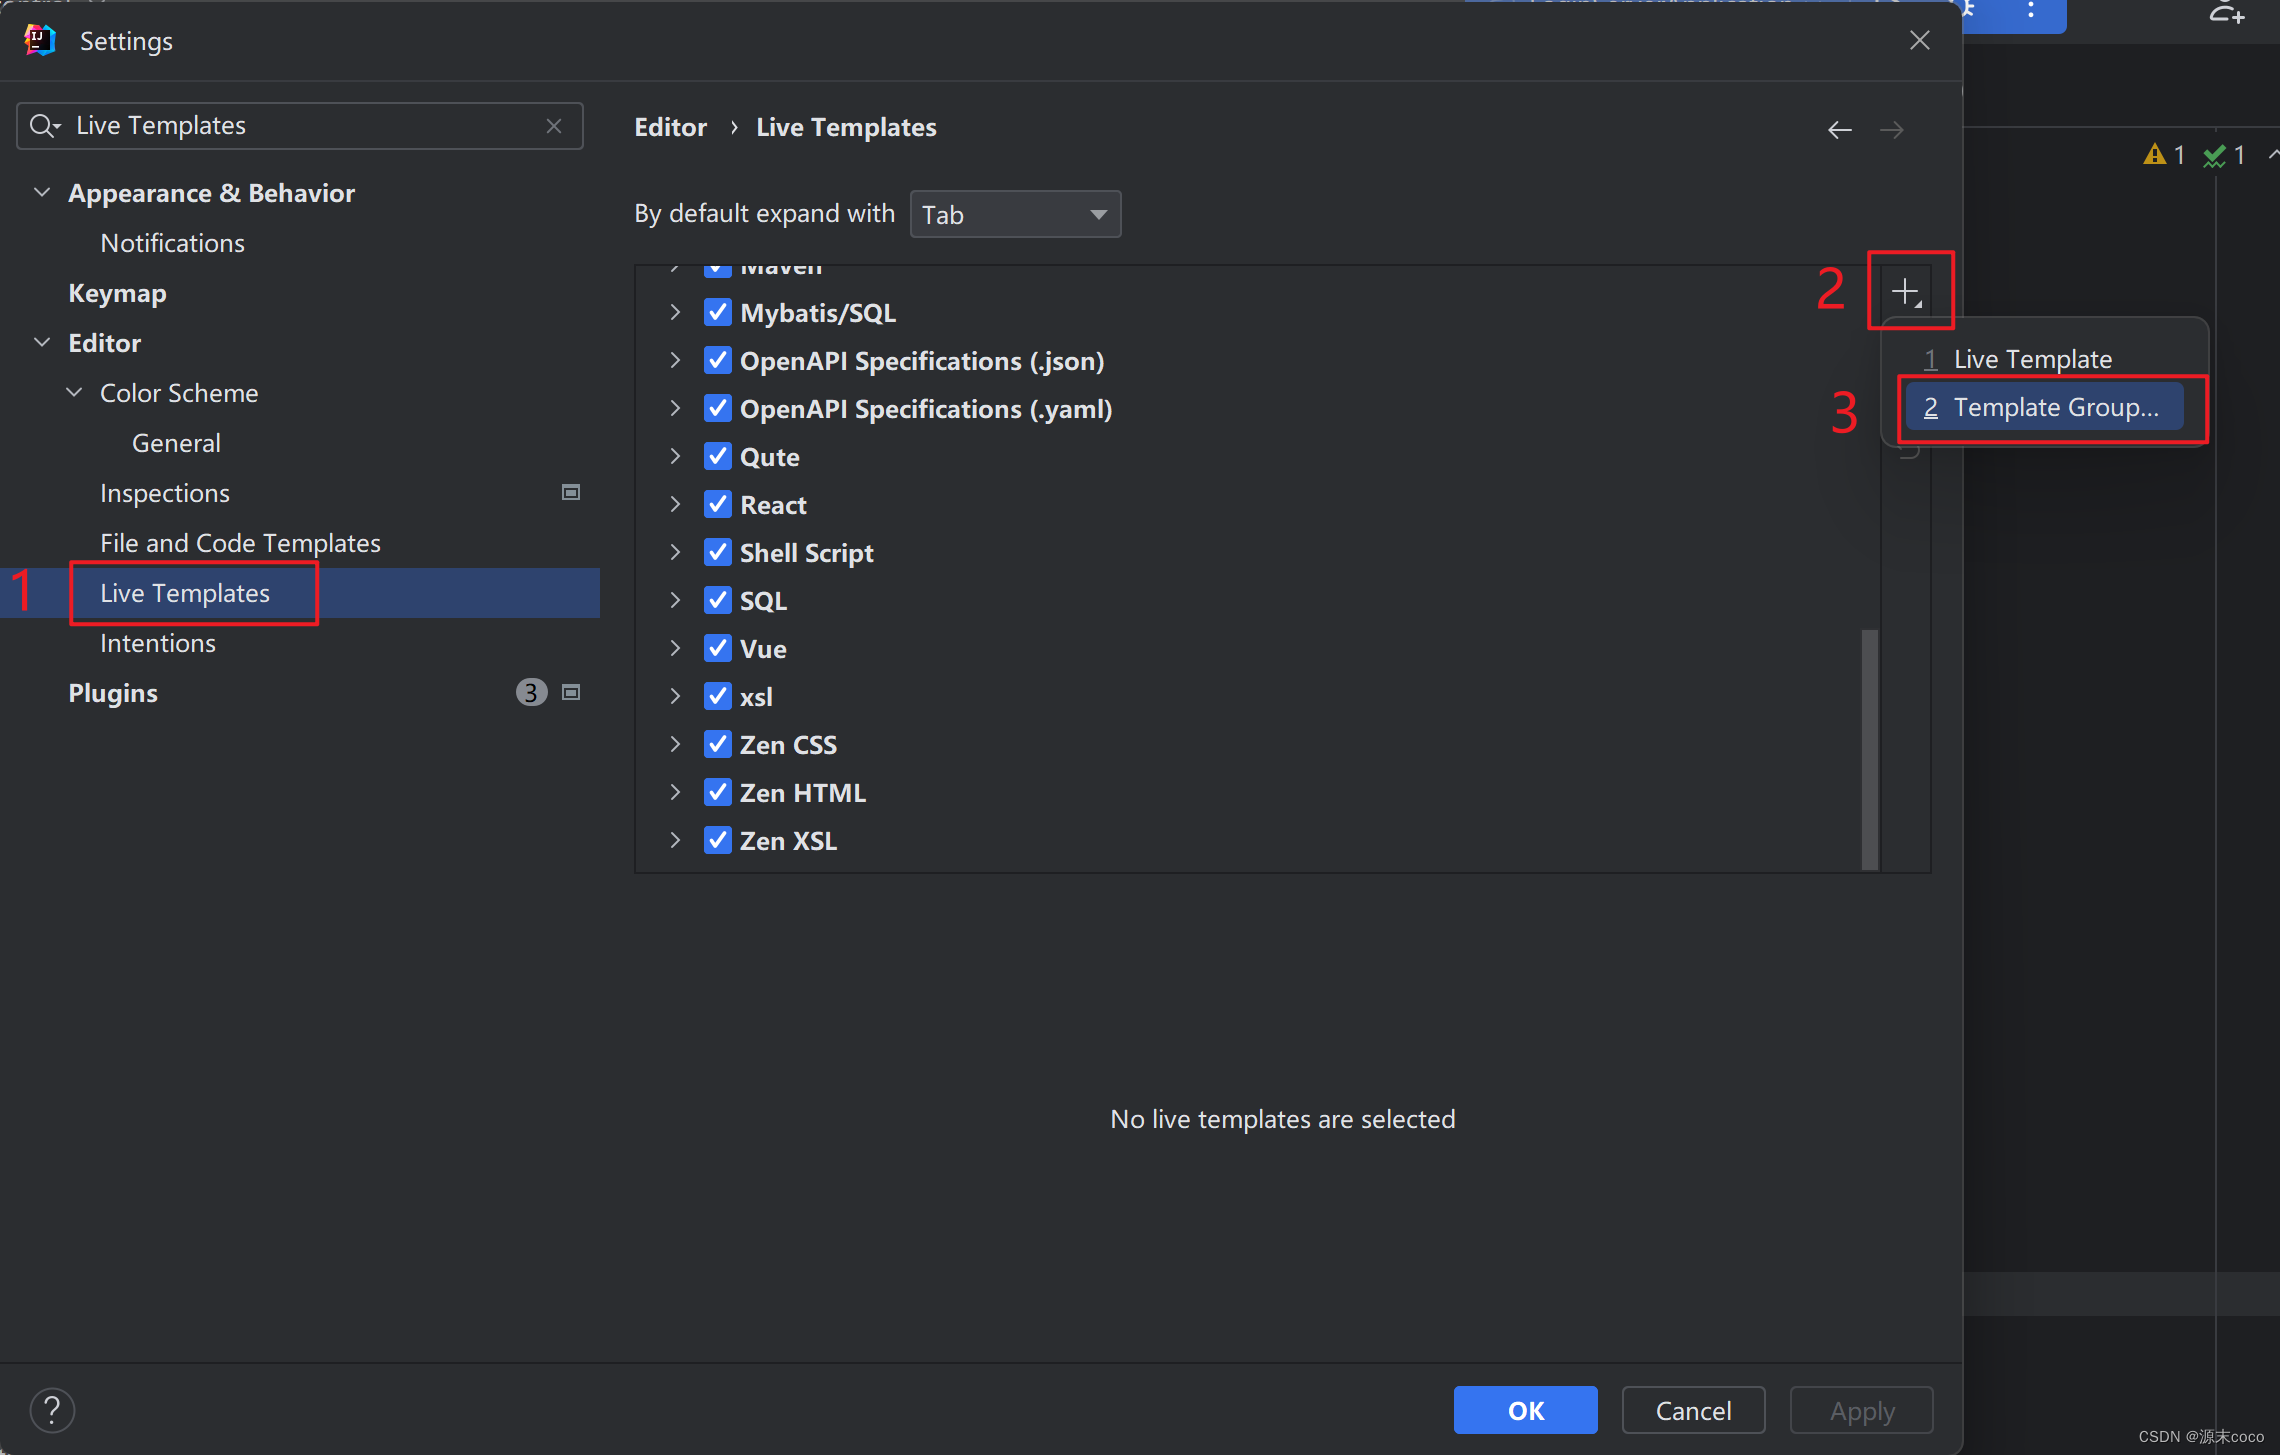Click the template list vertical scrollbar

click(x=1869, y=748)
